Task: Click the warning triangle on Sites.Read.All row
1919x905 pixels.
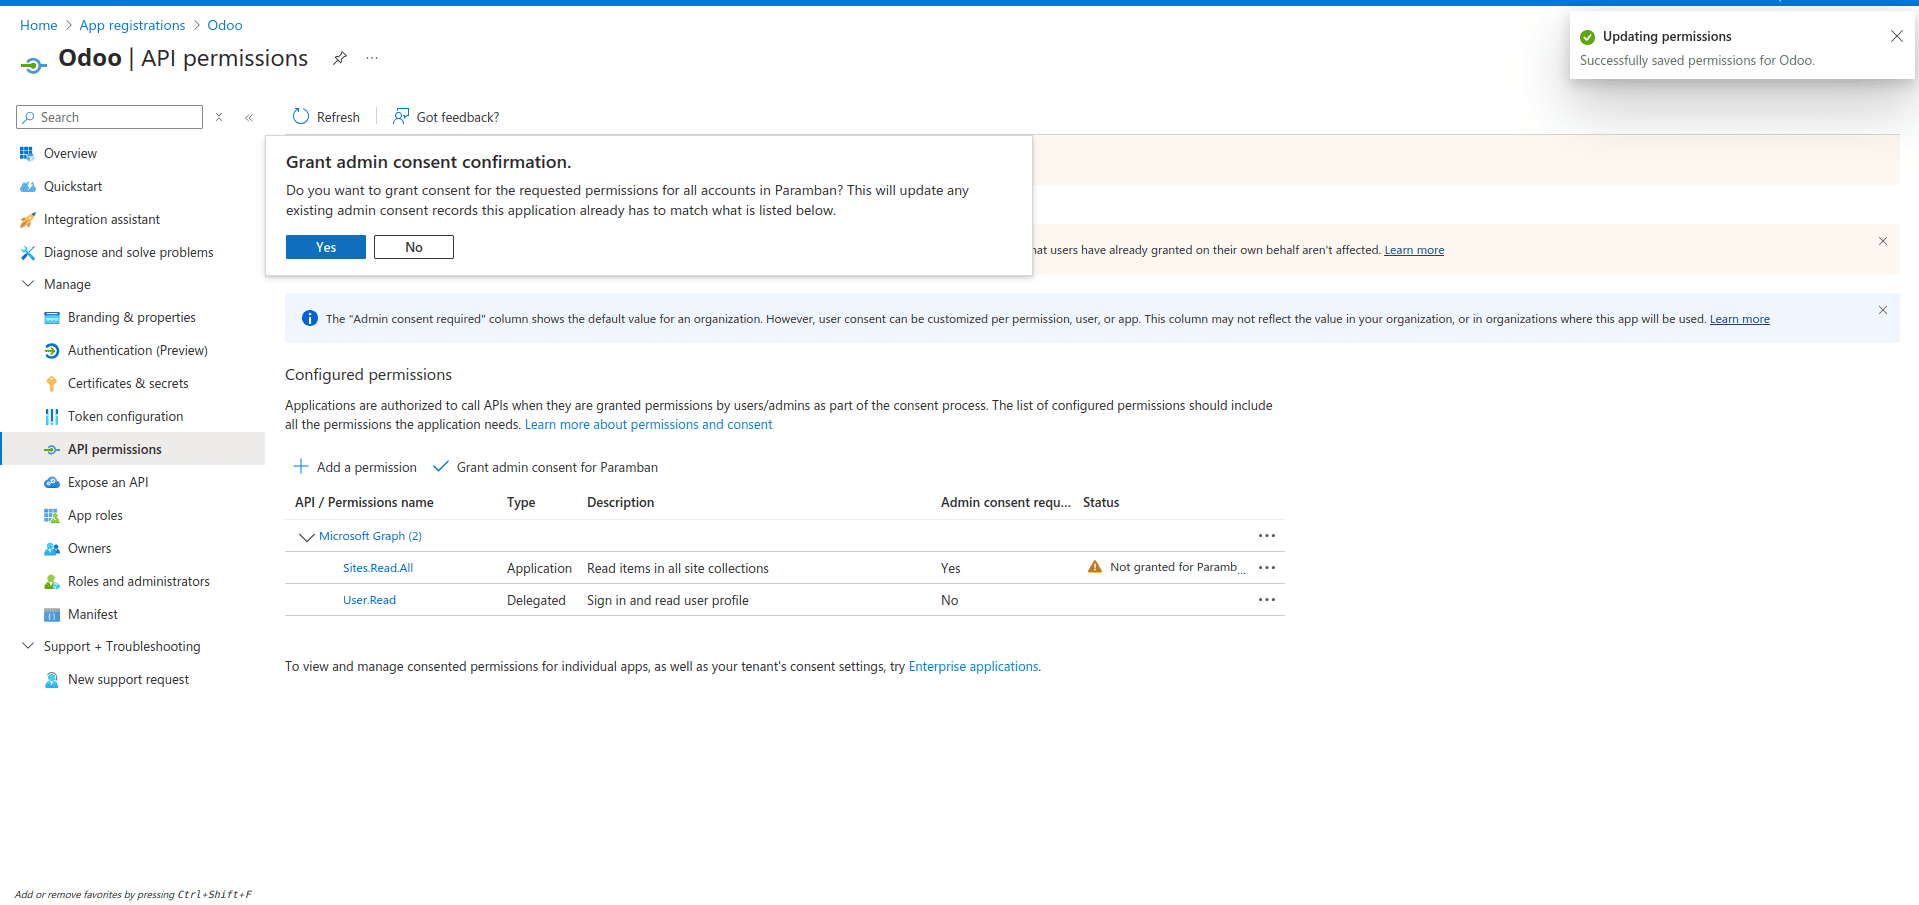Action: click(1094, 567)
